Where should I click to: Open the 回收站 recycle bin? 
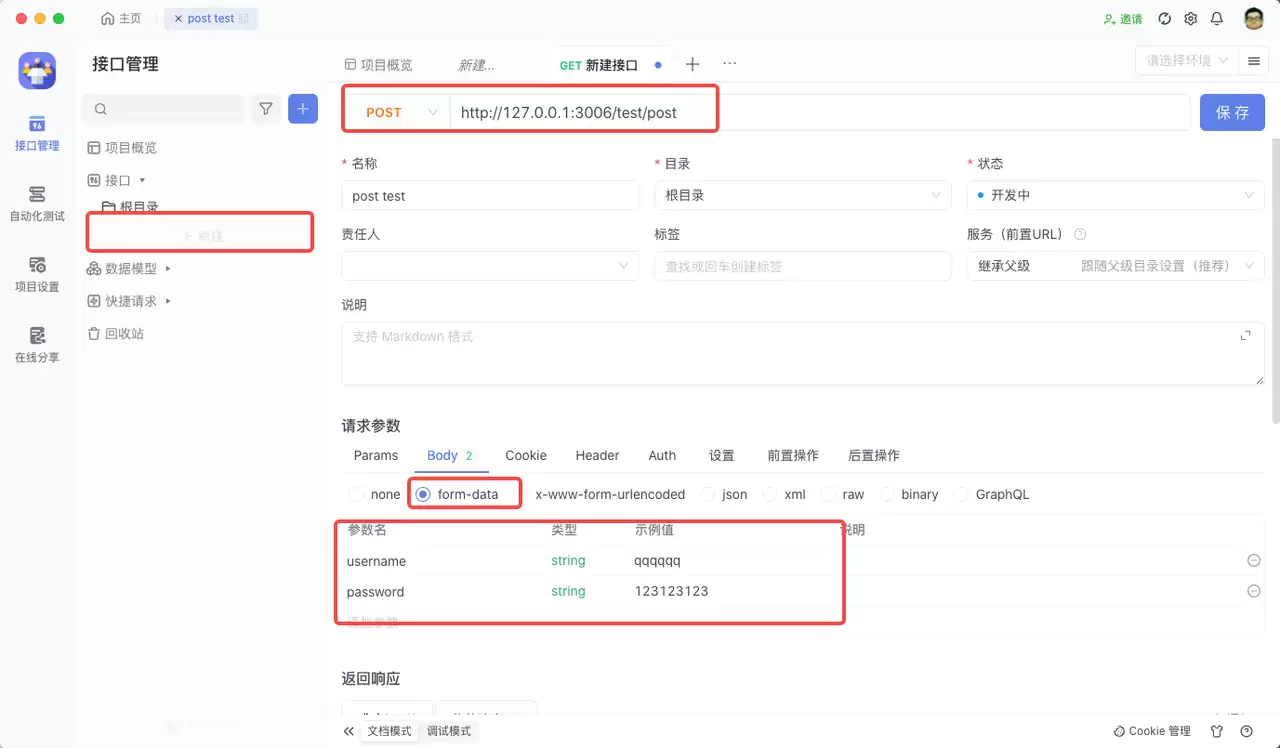(116, 333)
